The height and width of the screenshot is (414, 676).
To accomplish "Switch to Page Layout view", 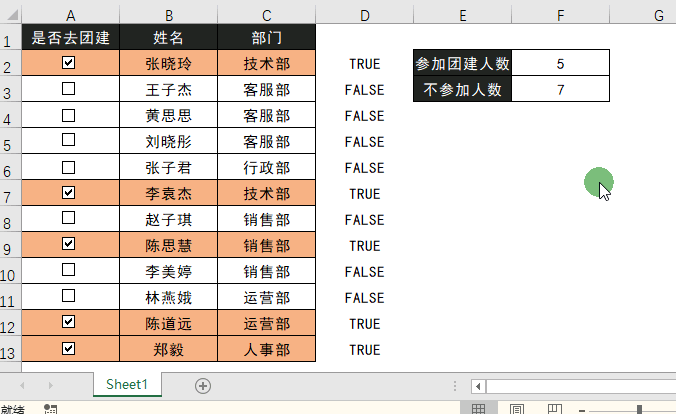I will pos(516,409).
